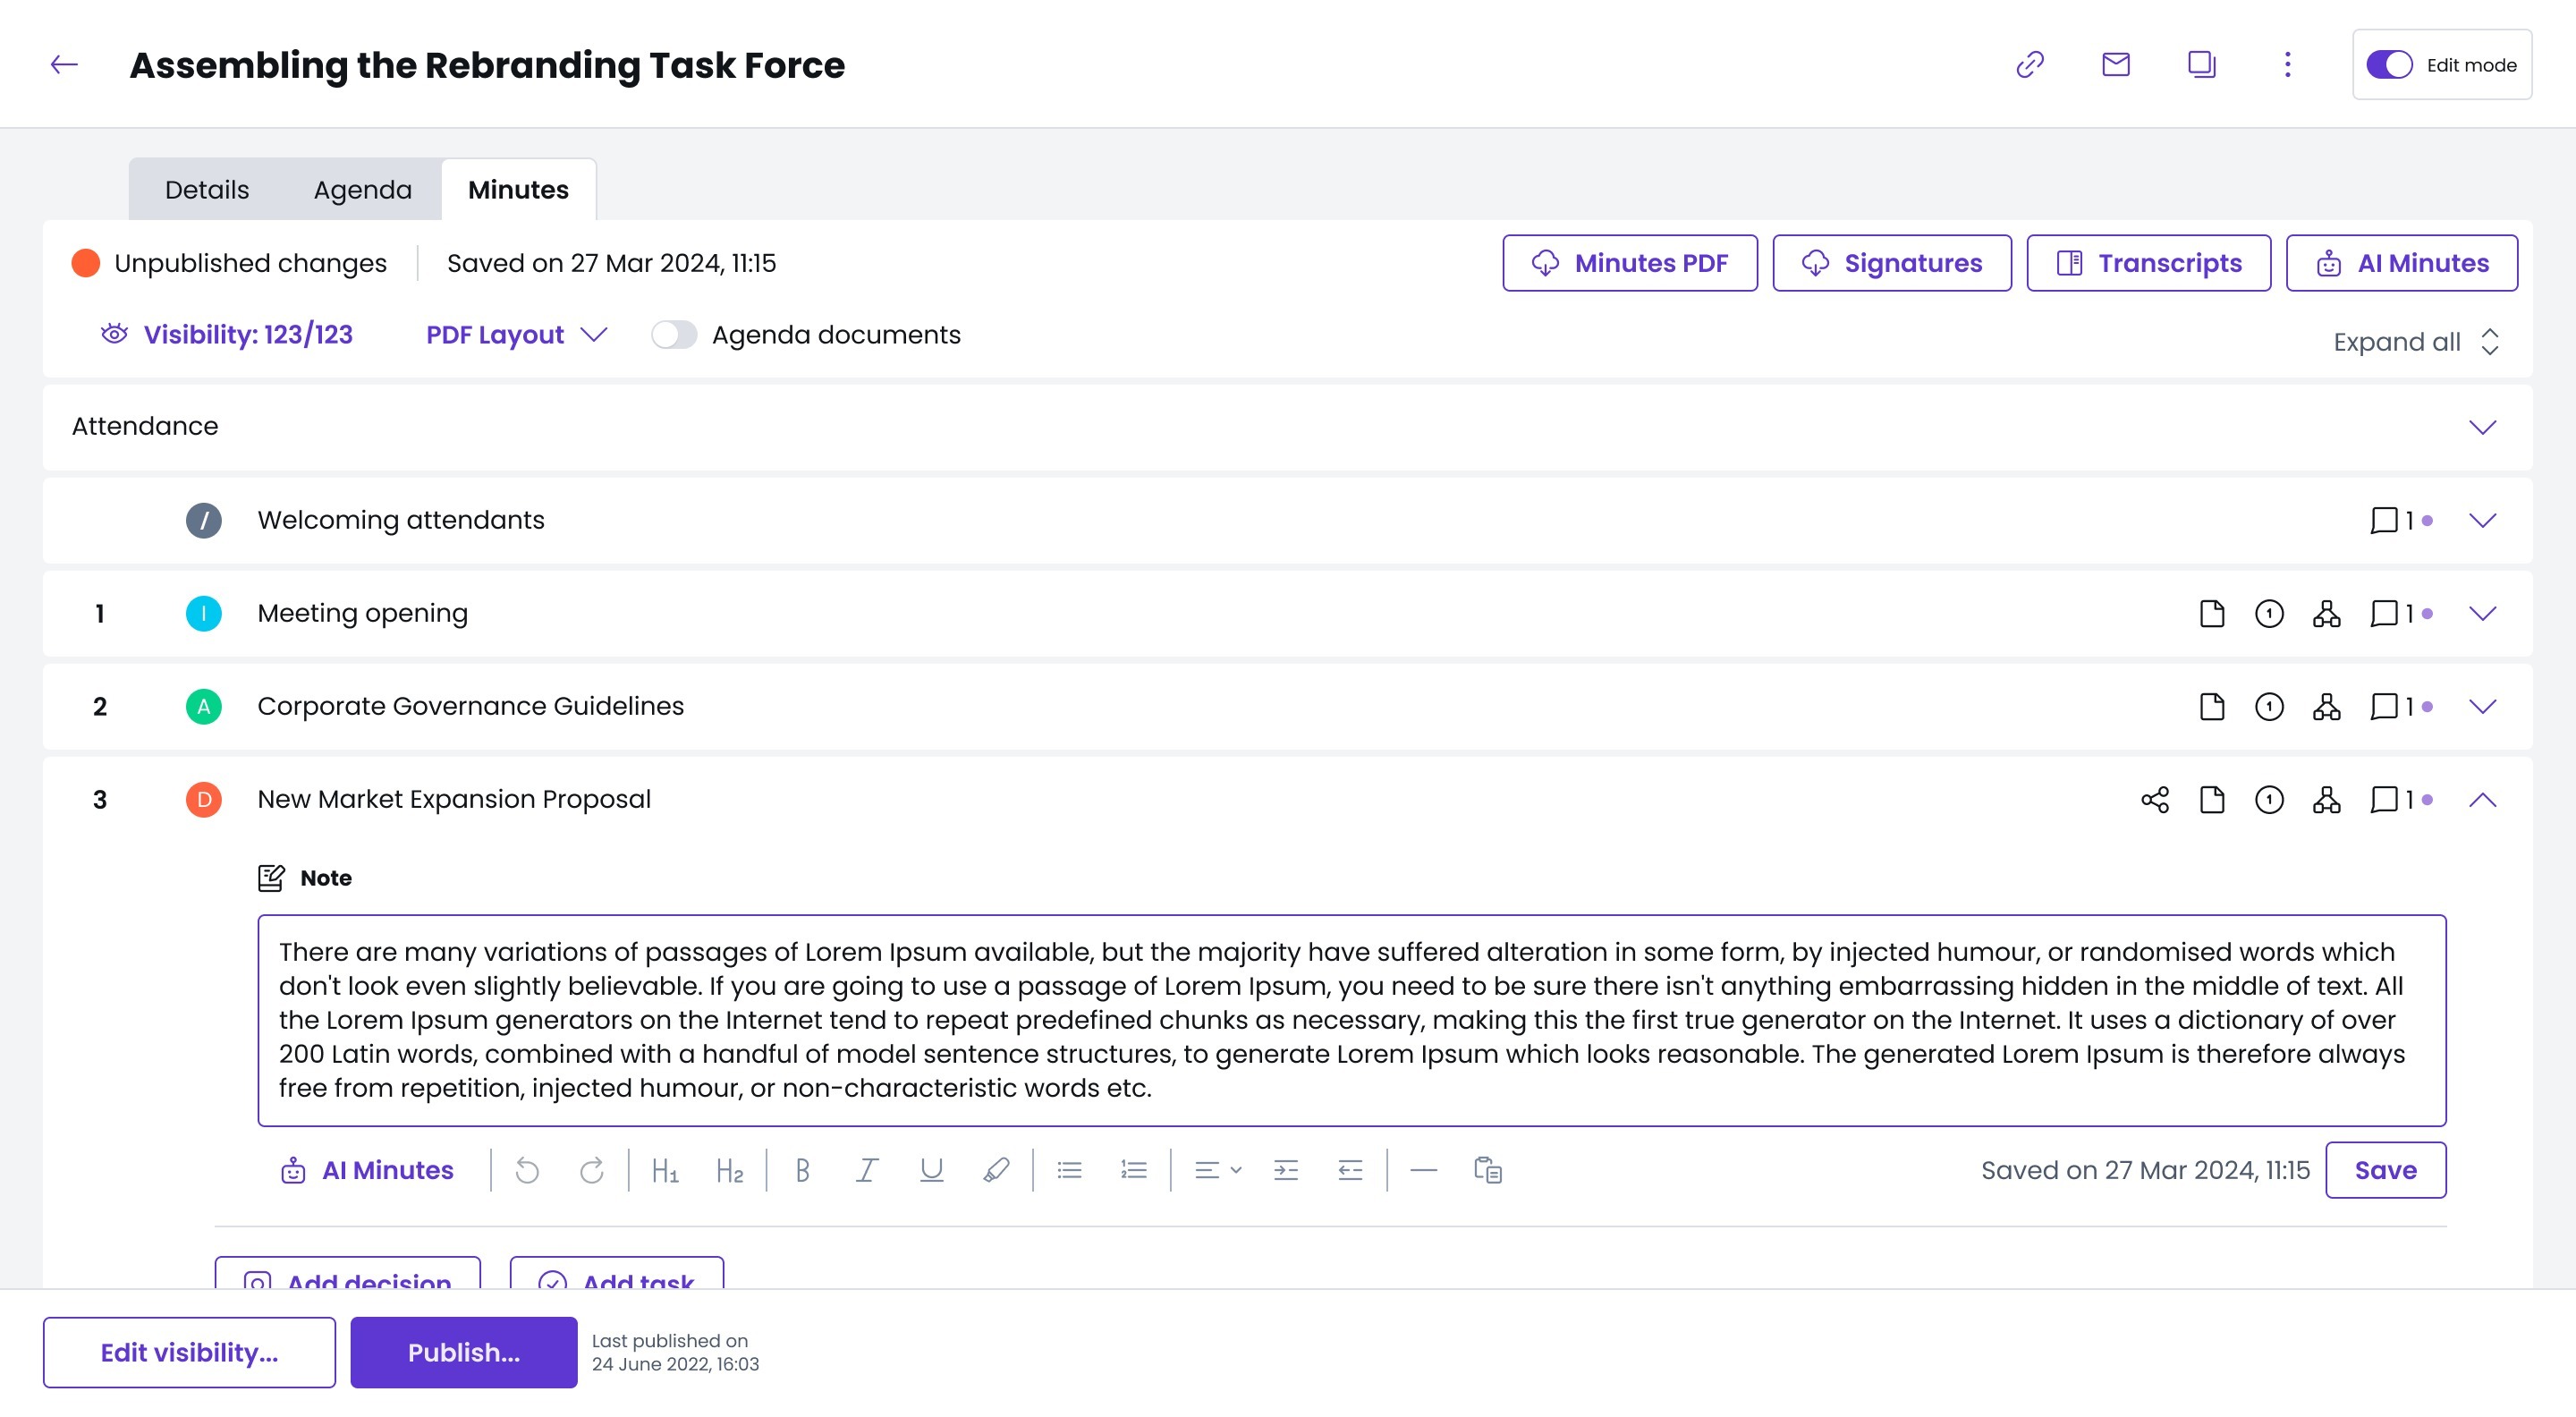The width and height of the screenshot is (2576, 1417).
Task: Expand the Attendance section
Action: click(2482, 427)
